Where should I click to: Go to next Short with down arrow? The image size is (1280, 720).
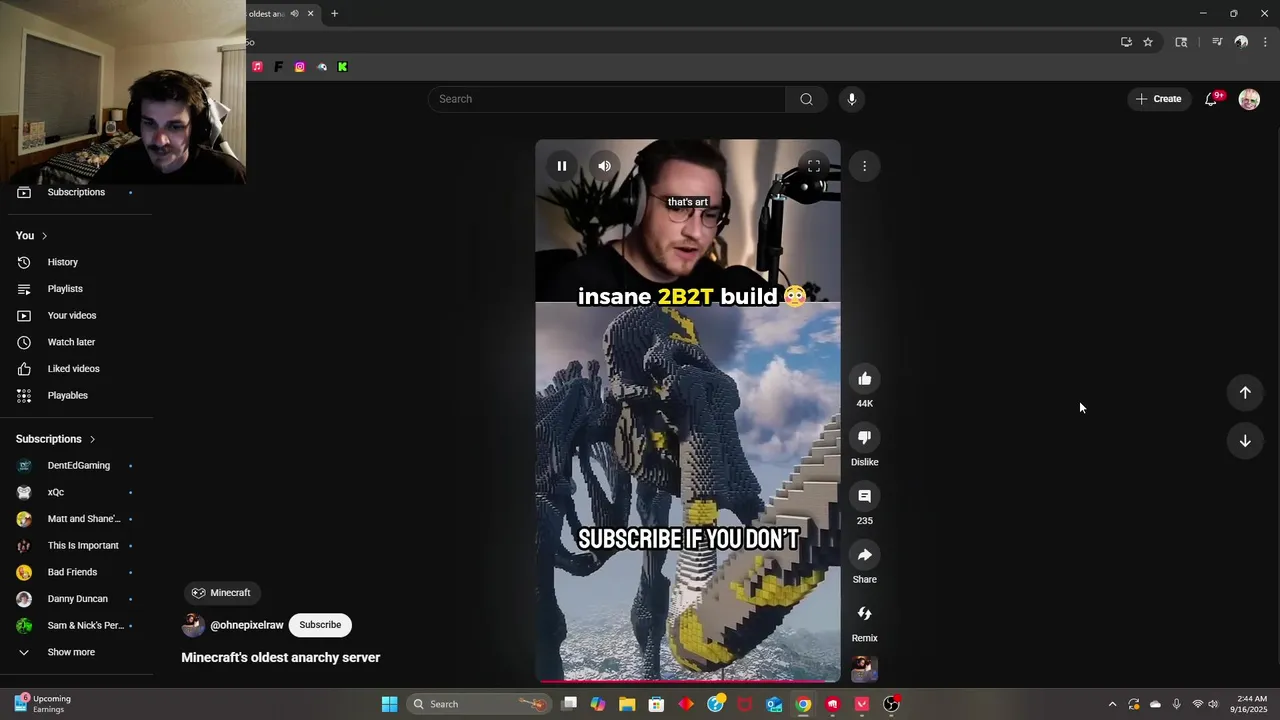(1245, 441)
